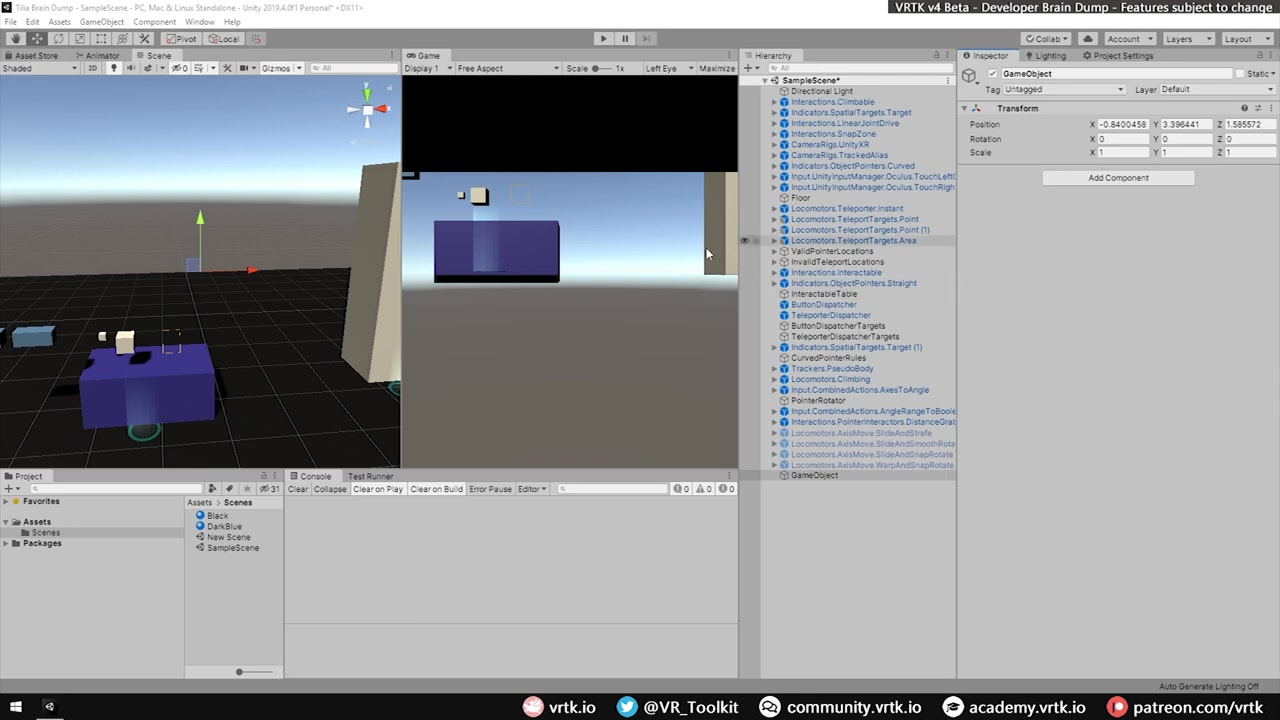Viewport: 1280px width, 720px height.
Task: Open the GameObject menu in the menu bar
Action: (x=101, y=21)
